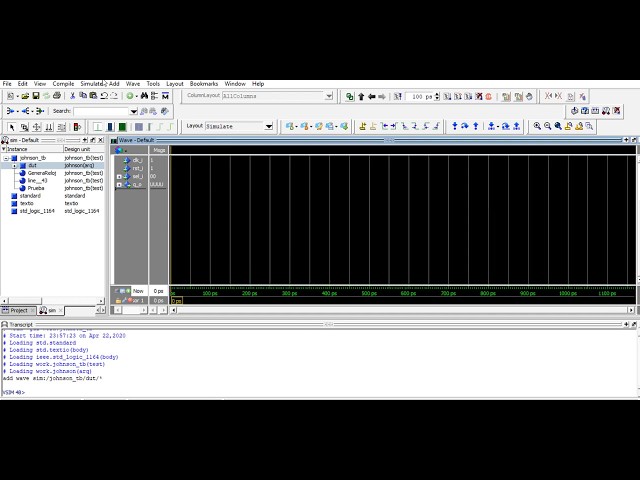Click the 0 ps cursor marker on timeline

tap(176, 301)
